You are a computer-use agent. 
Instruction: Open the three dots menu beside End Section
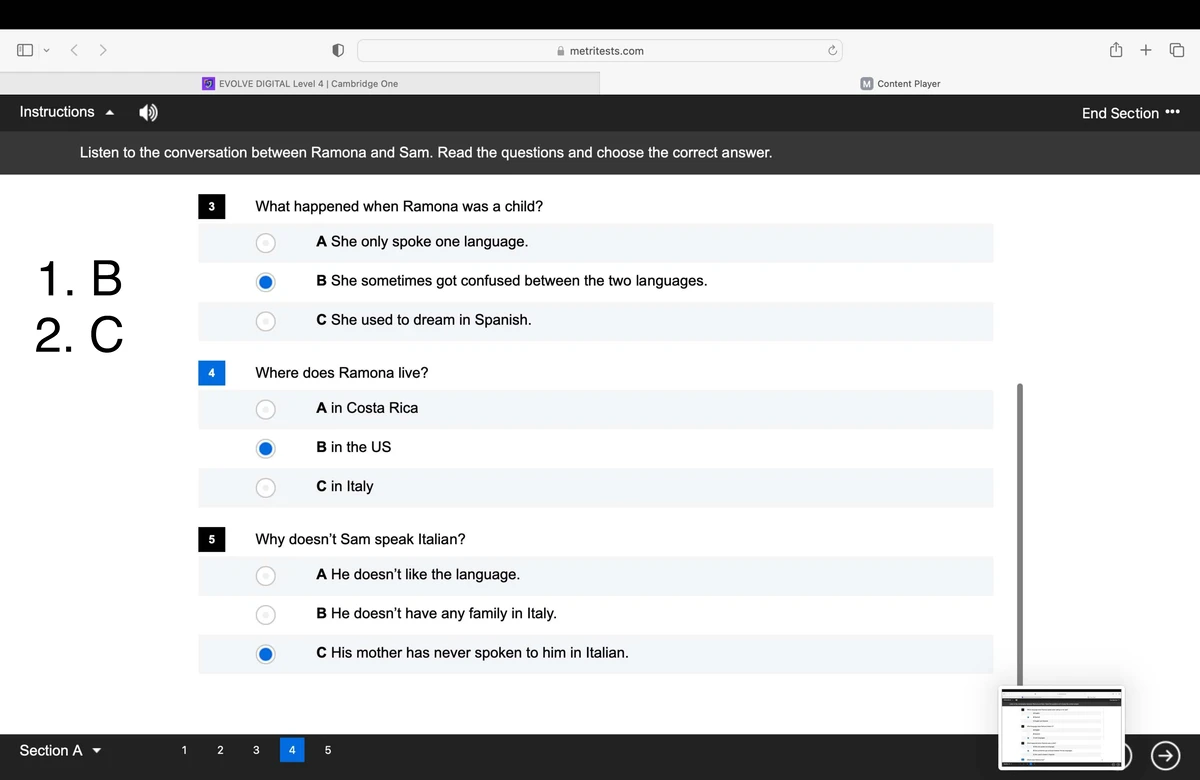(1173, 112)
